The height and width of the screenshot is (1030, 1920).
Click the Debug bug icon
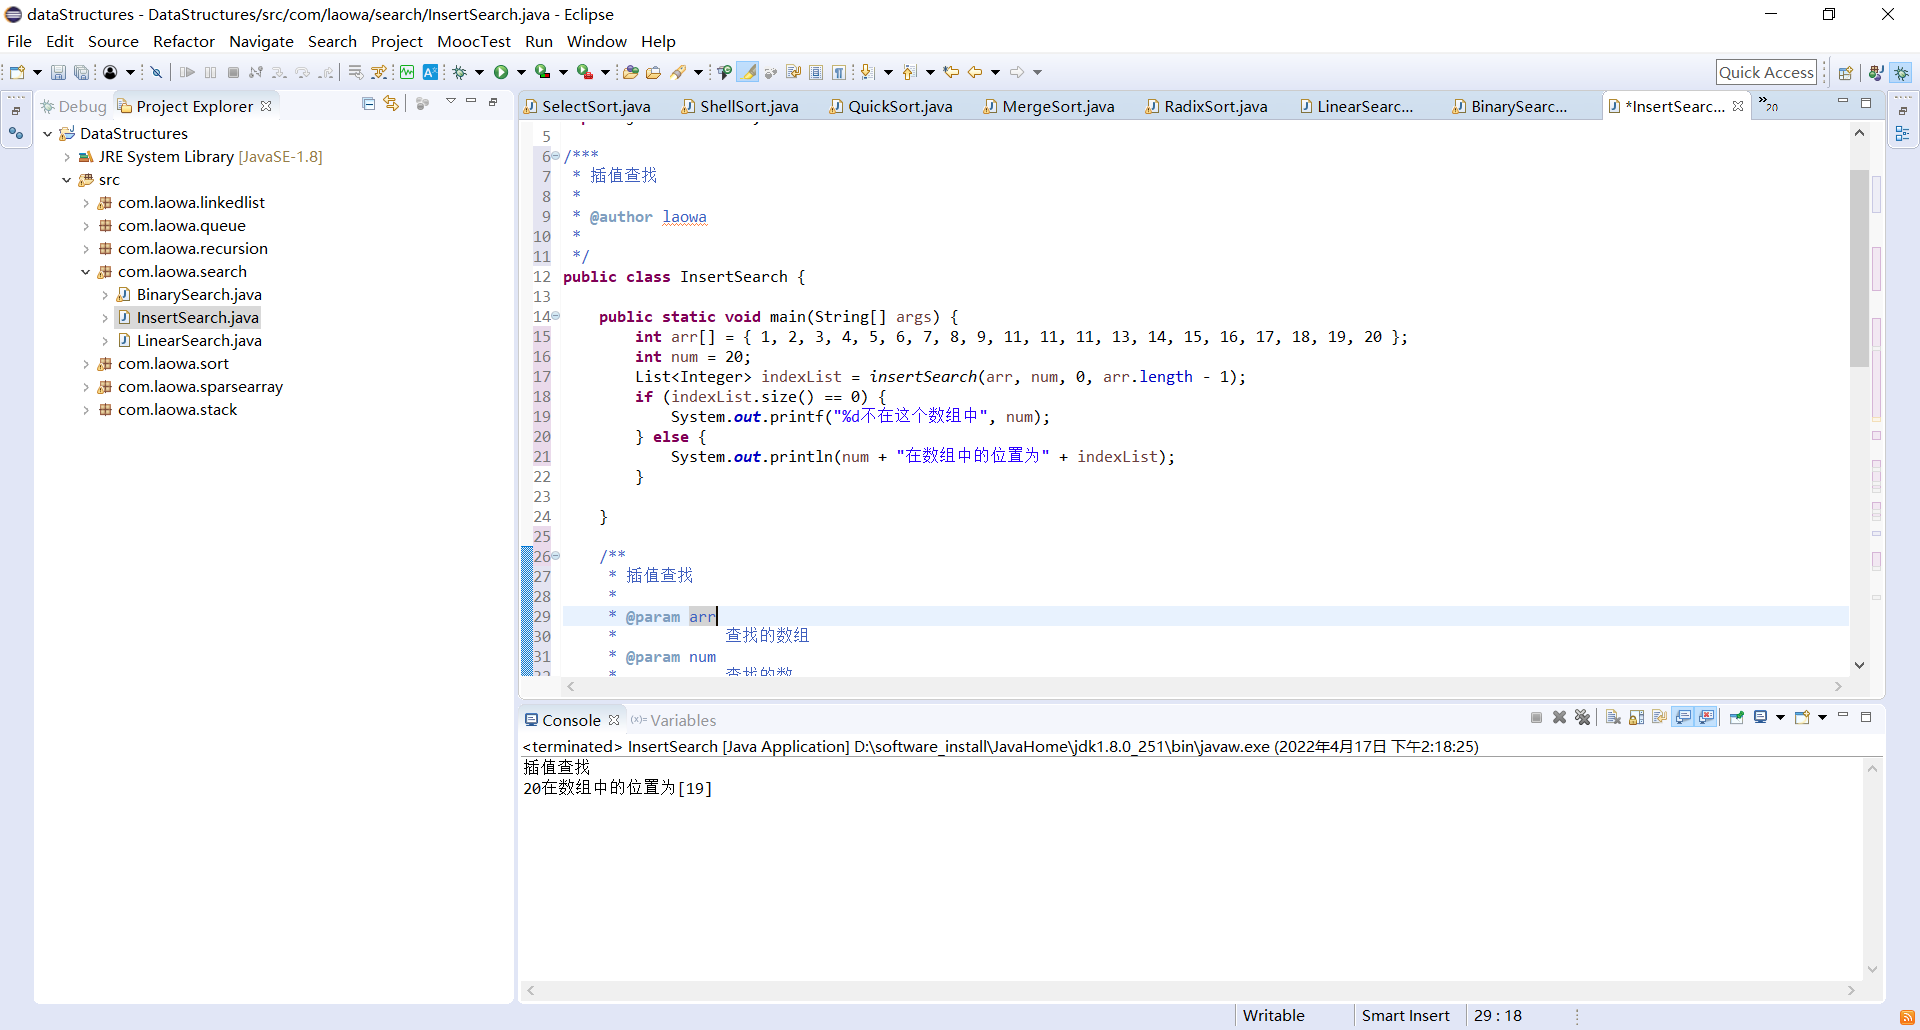coord(459,72)
